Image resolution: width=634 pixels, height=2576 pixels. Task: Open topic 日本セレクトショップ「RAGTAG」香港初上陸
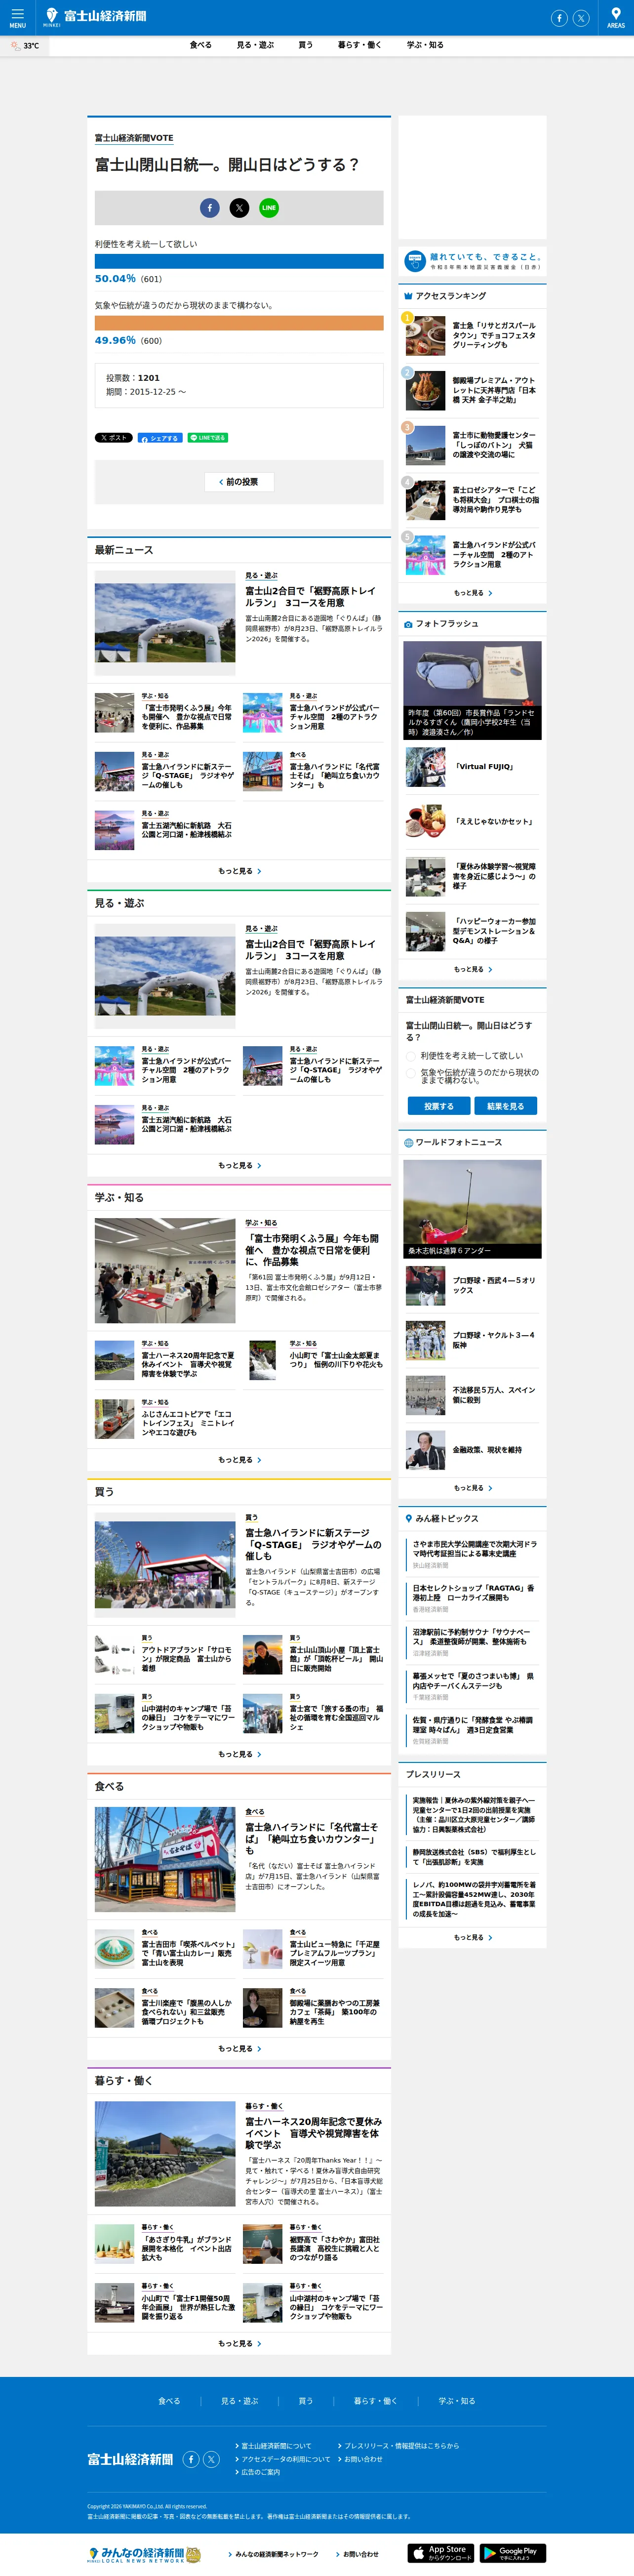474,1592
